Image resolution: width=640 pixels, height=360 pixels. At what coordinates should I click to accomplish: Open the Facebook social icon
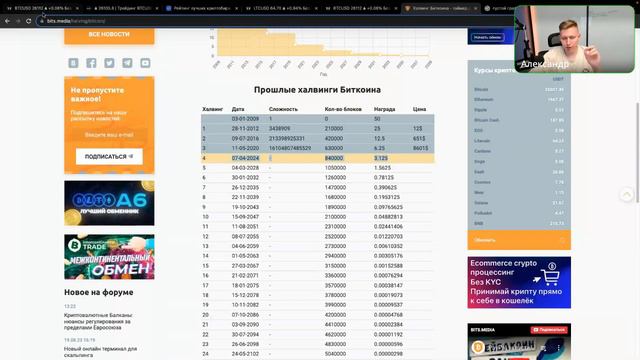pyautogui.click(x=91, y=63)
